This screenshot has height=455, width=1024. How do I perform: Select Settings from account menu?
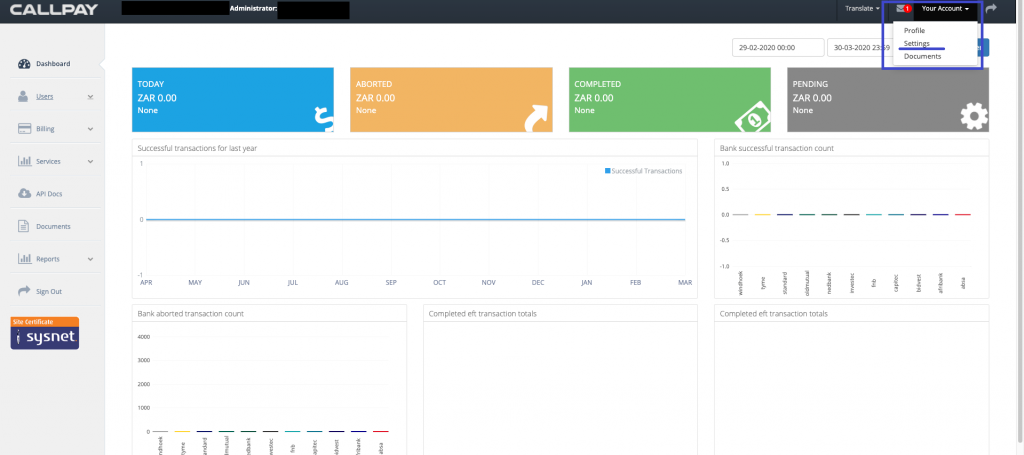[916, 43]
